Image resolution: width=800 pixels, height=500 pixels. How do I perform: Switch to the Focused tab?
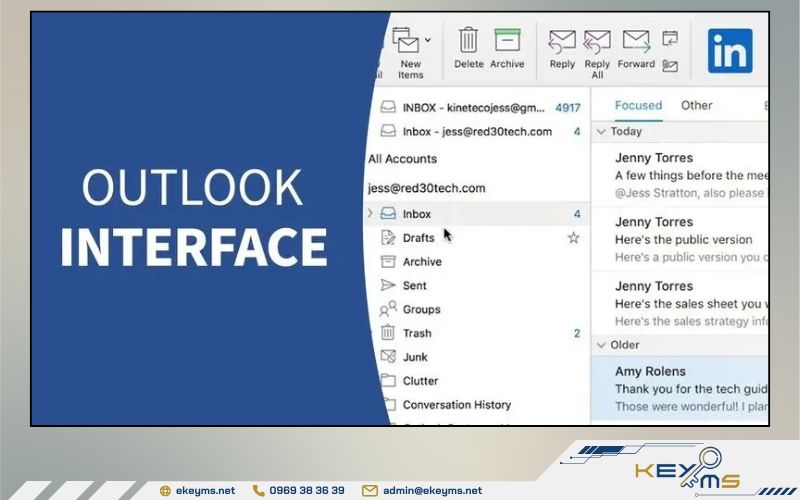(x=638, y=106)
